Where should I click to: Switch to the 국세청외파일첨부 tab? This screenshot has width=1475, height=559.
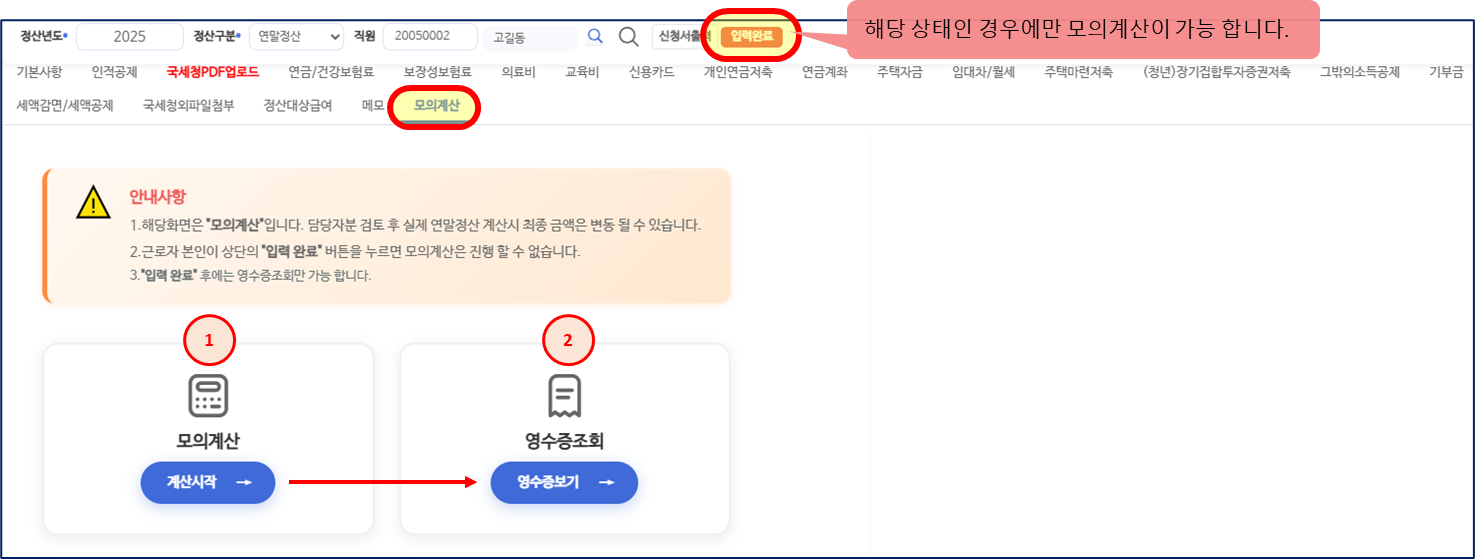pyautogui.click(x=189, y=105)
